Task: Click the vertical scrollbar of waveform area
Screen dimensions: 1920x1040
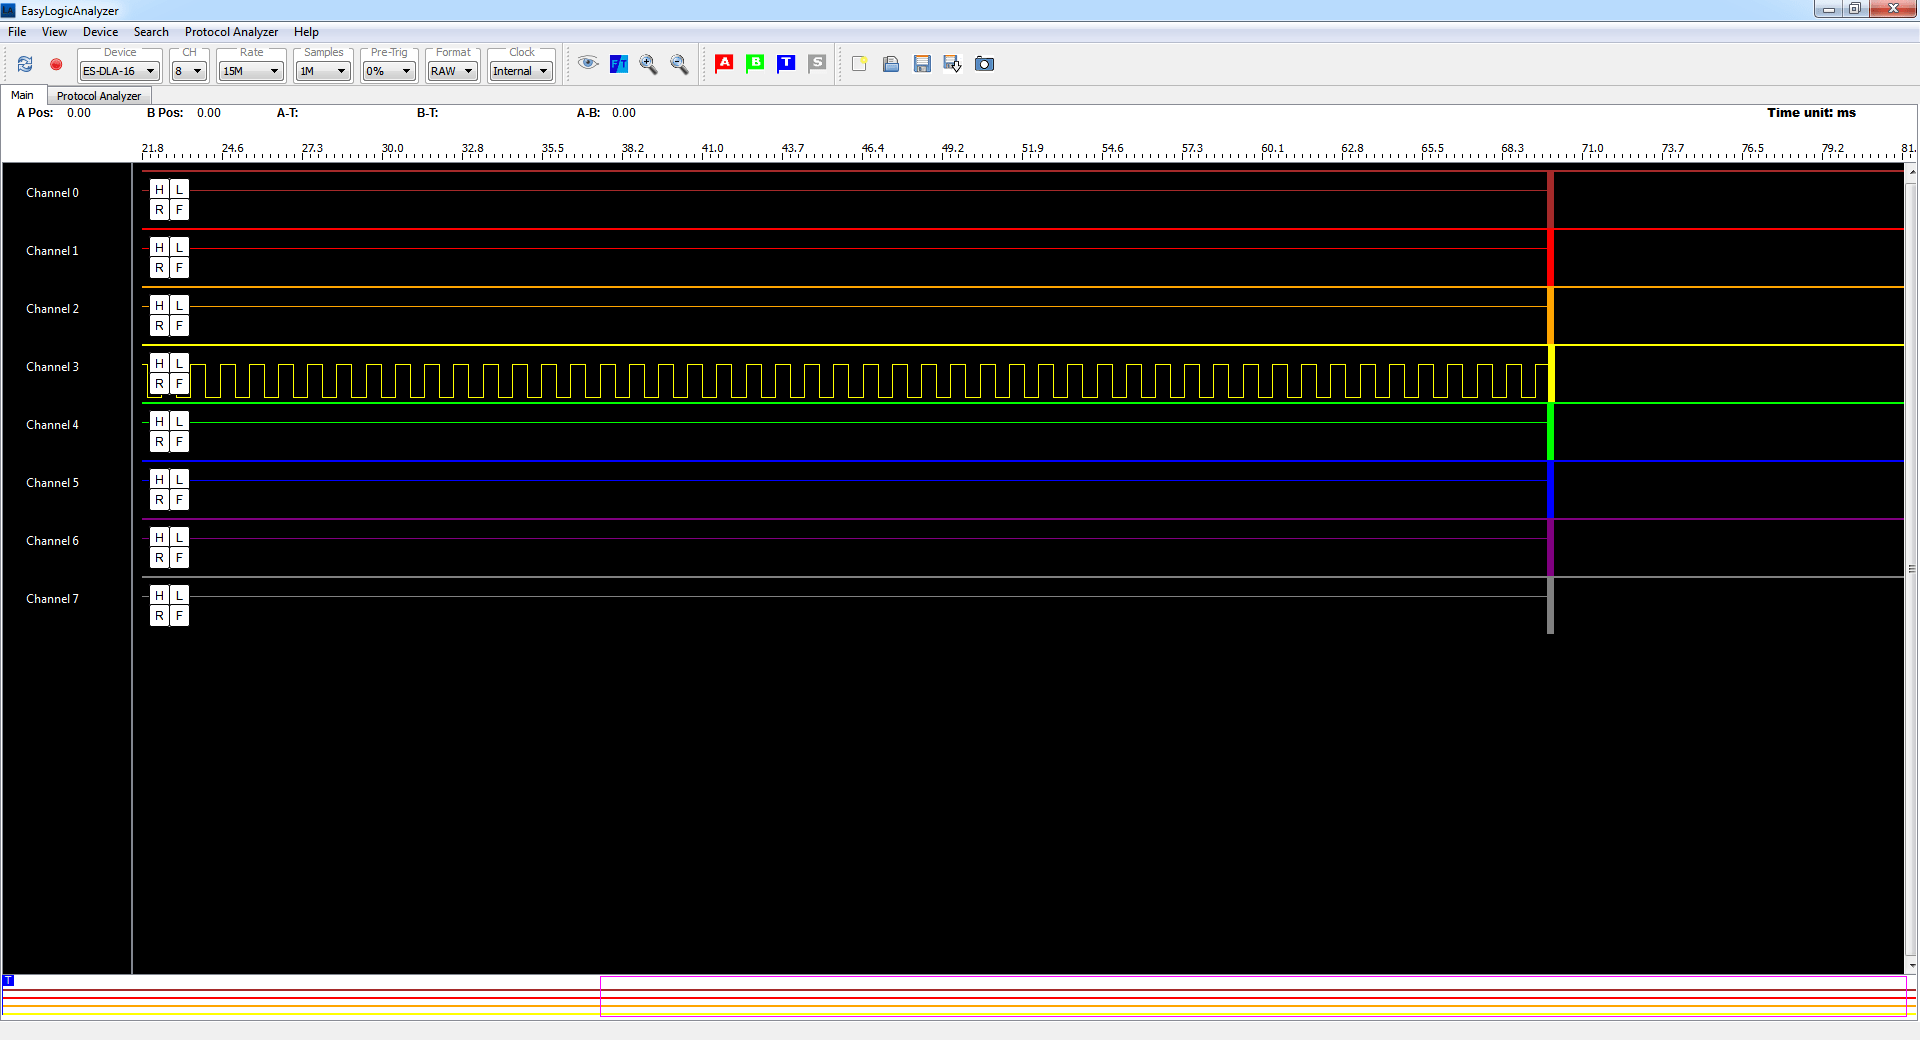Action: pyautogui.click(x=1911, y=568)
